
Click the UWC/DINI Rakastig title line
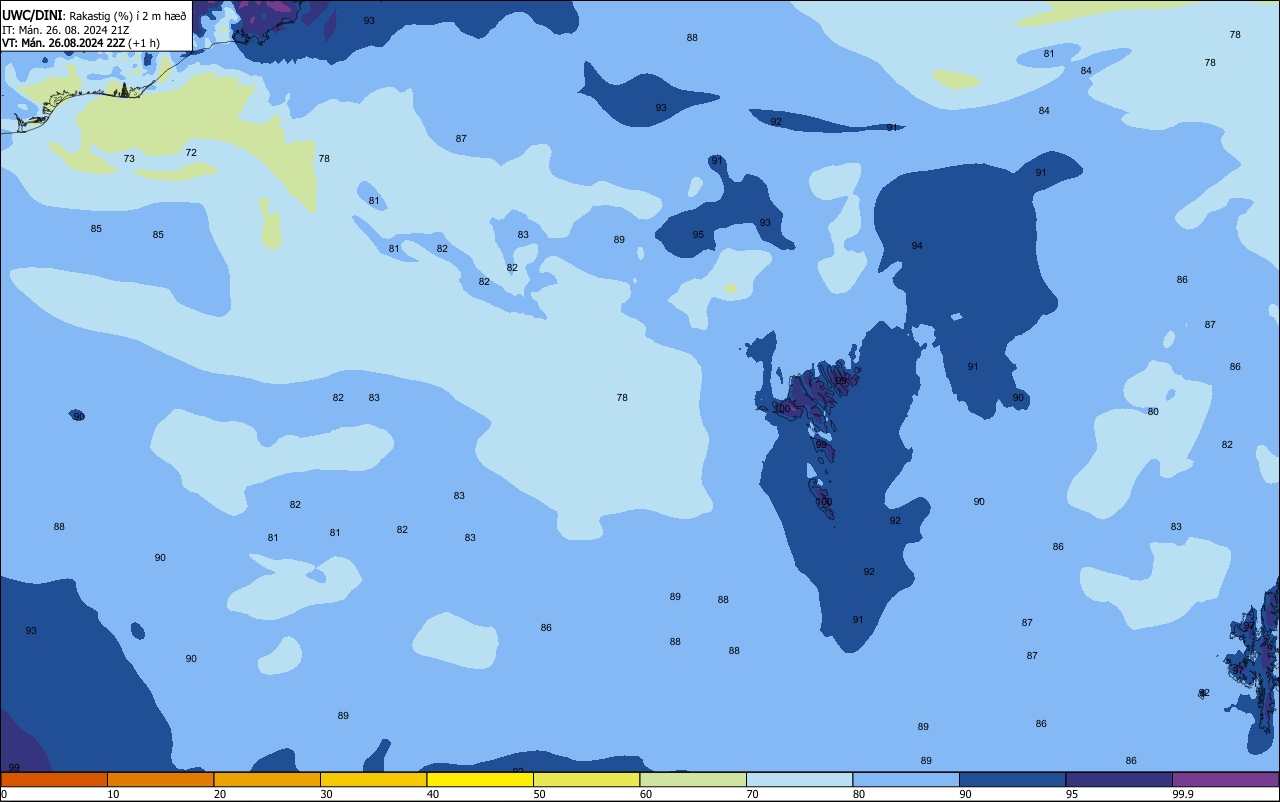coord(94,16)
